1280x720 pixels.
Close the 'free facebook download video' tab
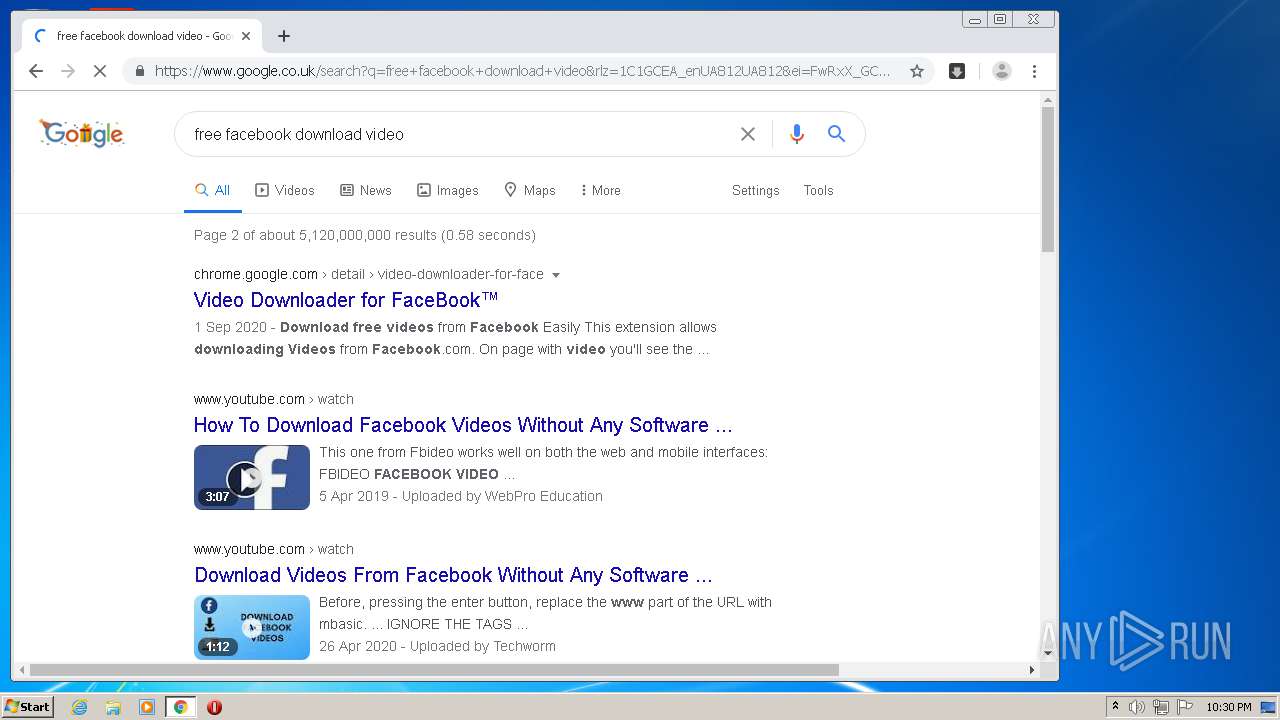[x=246, y=36]
